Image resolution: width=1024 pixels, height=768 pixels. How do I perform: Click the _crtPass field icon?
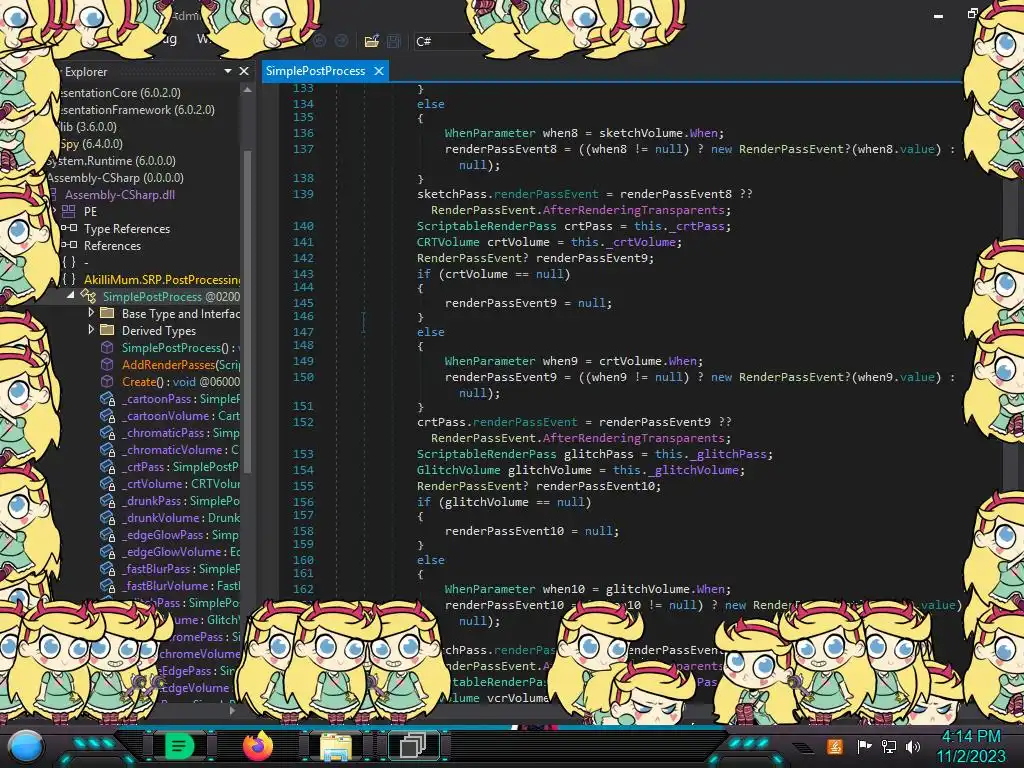point(108,467)
